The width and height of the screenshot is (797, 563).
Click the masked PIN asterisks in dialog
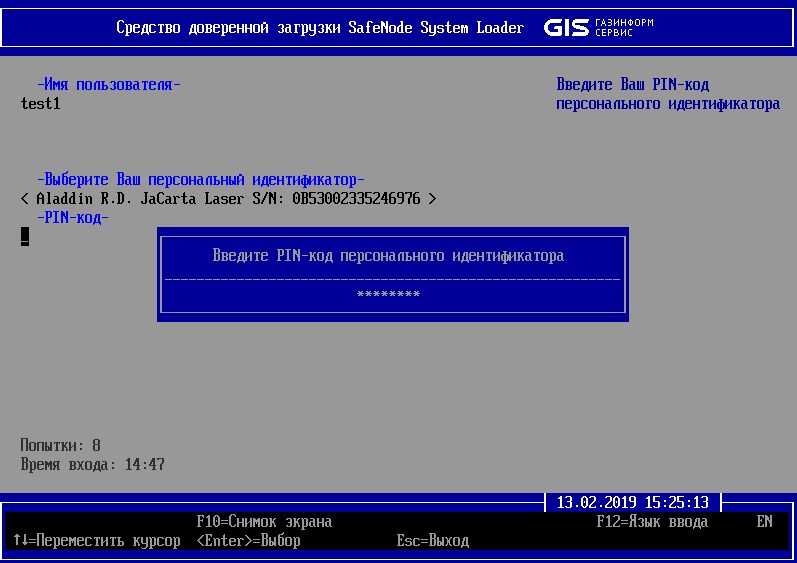coord(388,294)
